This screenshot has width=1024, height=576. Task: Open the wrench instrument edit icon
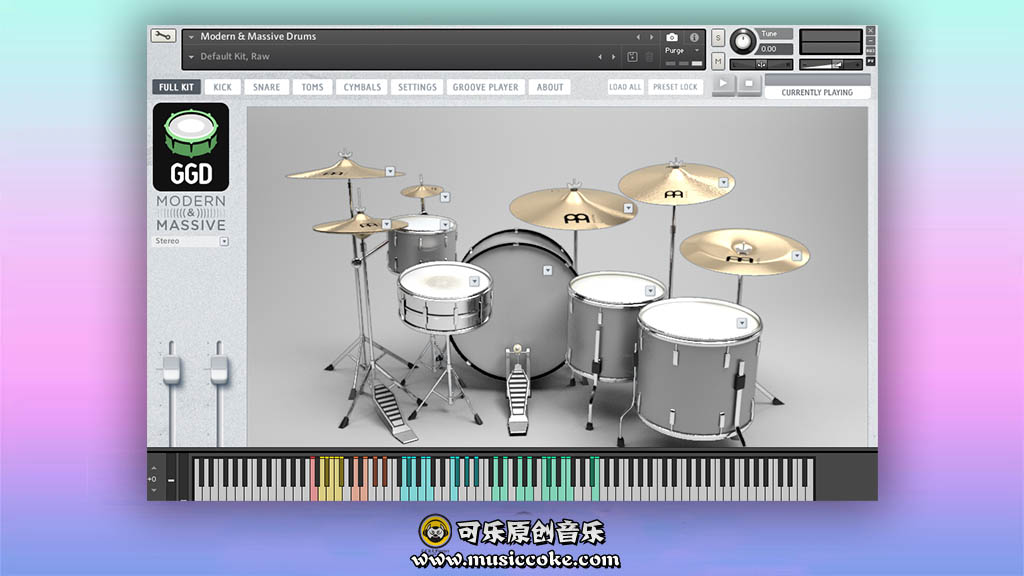pos(162,36)
